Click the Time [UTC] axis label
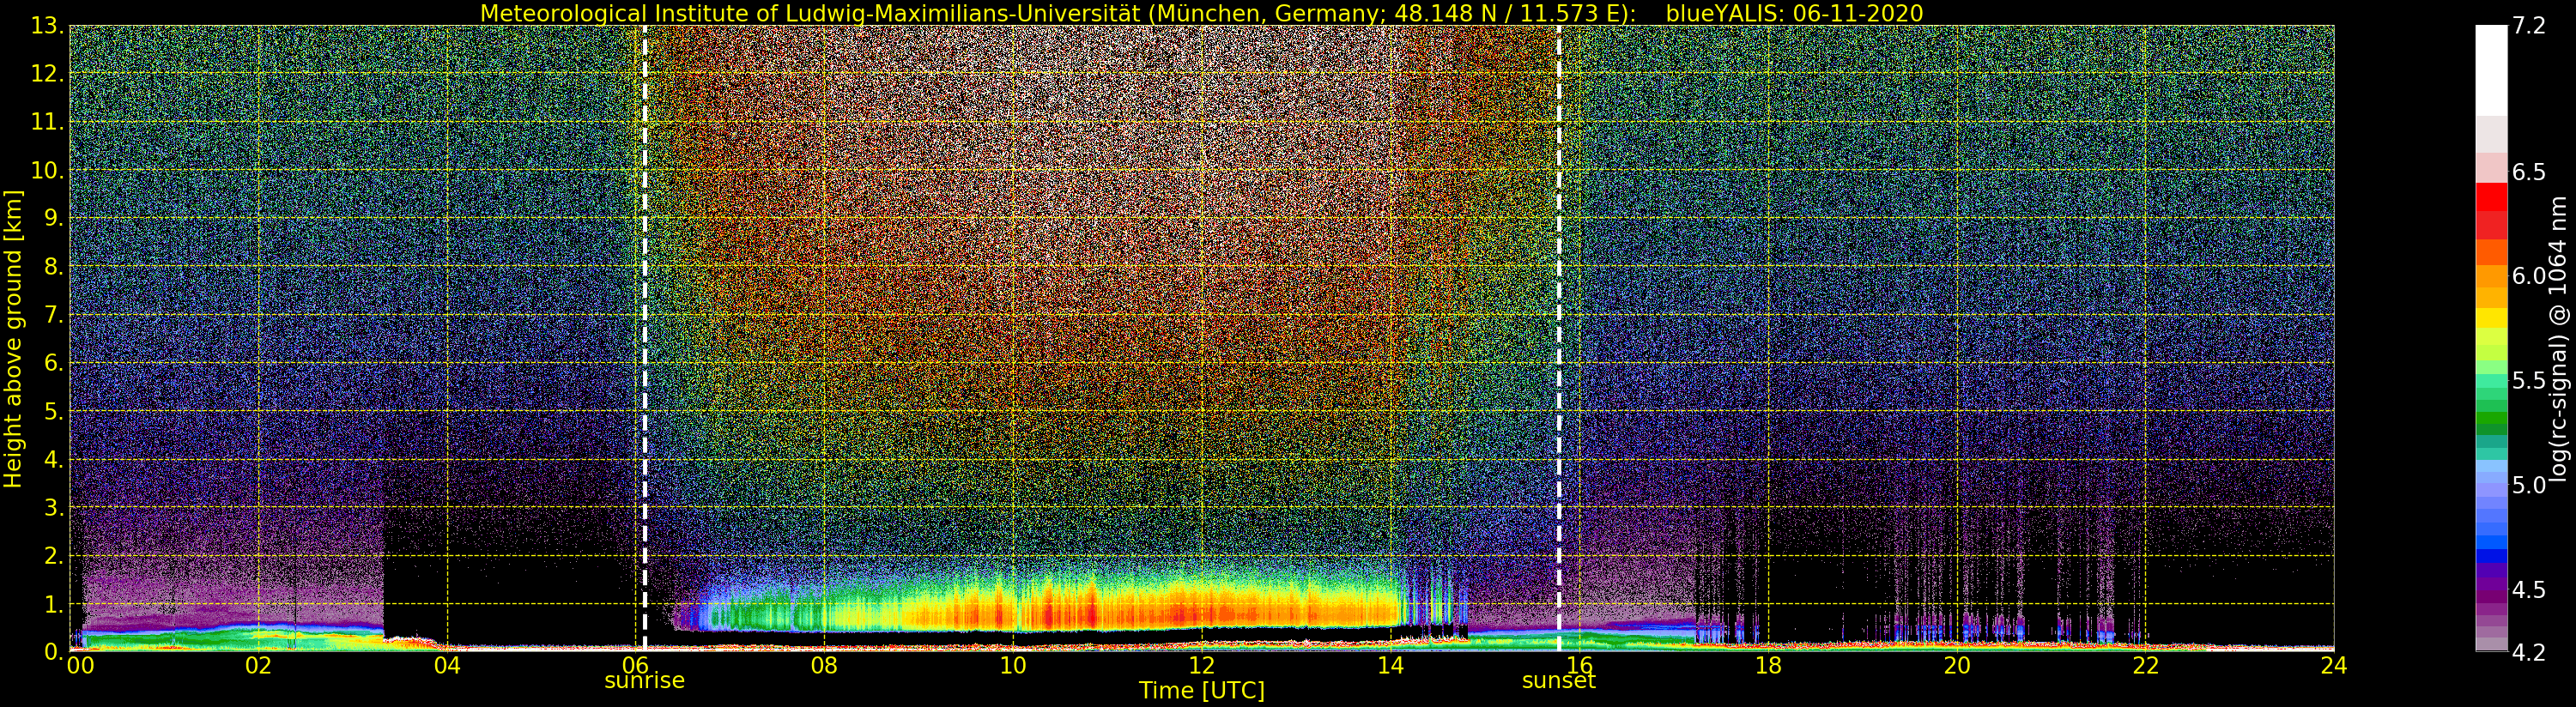Viewport: 2576px width, 707px height. [x=1201, y=691]
